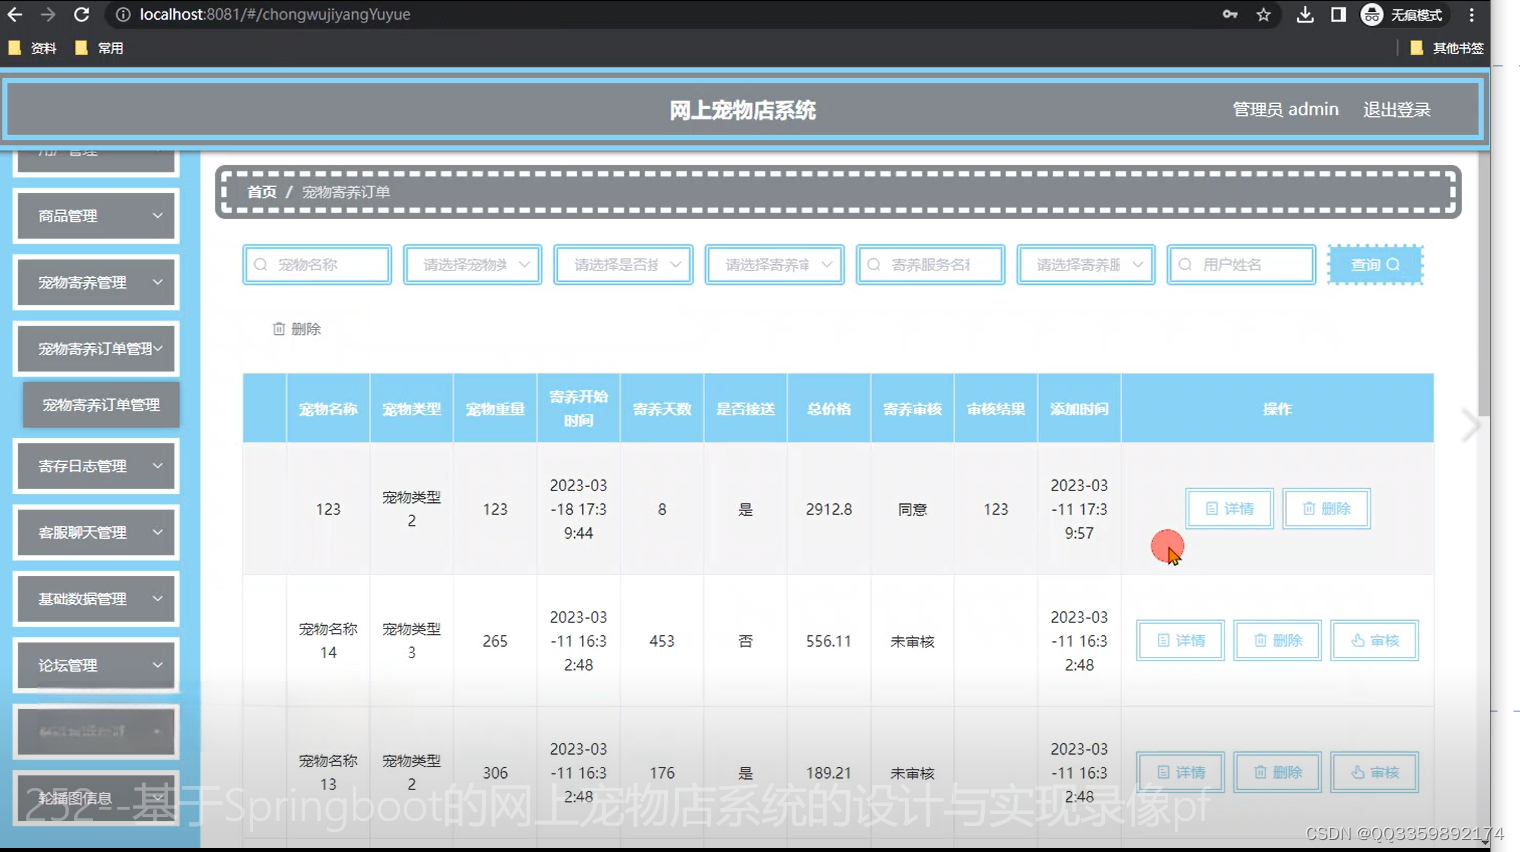Click the magnifier icon in 宠物名称 search box

[x=261, y=265]
